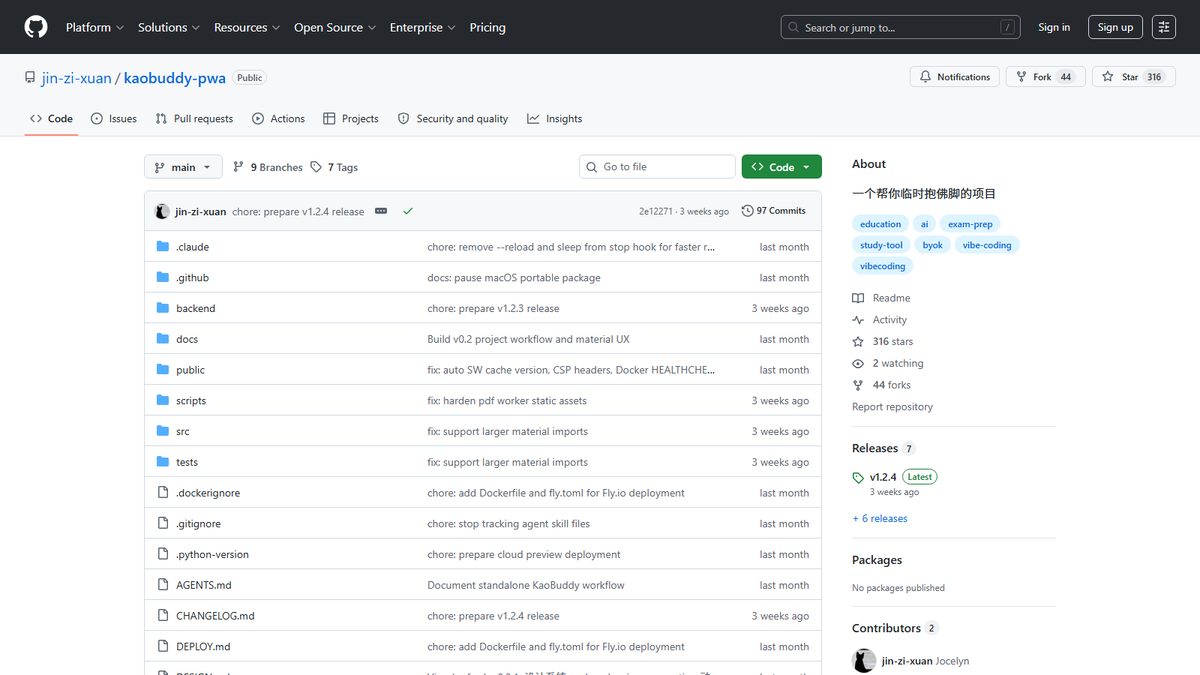Screen dimensions: 1200x675
Task: Open the DEPLOY.md file name
Action: (203, 647)
